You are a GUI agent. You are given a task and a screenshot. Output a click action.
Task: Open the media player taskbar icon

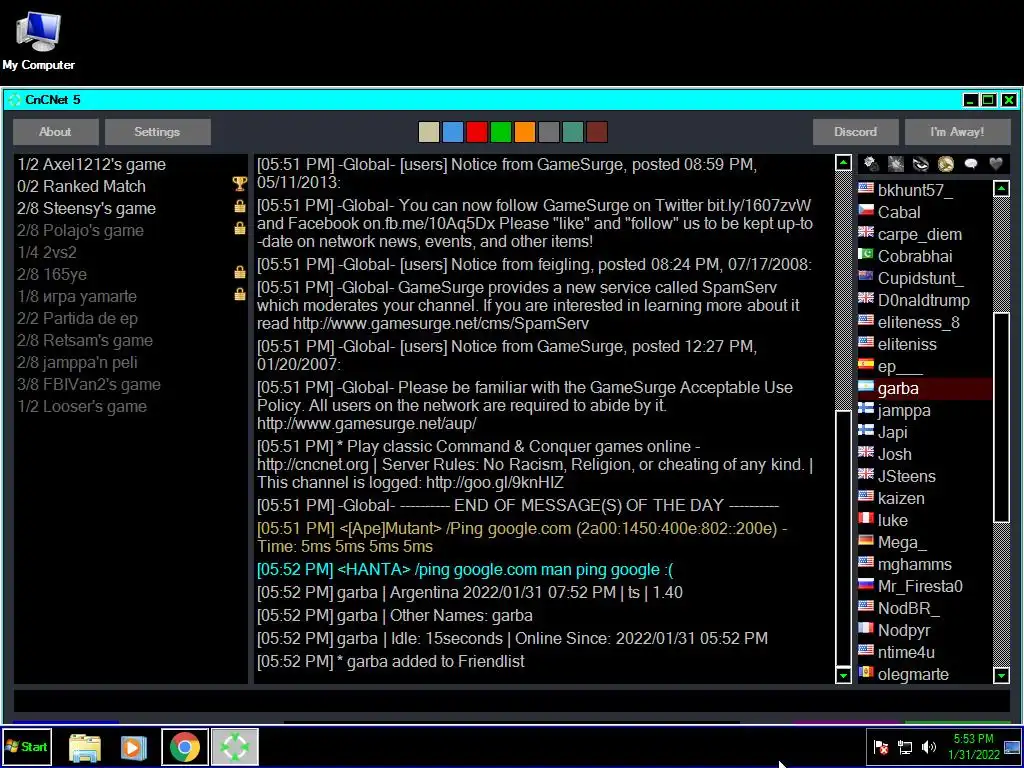tap(133, 748)
